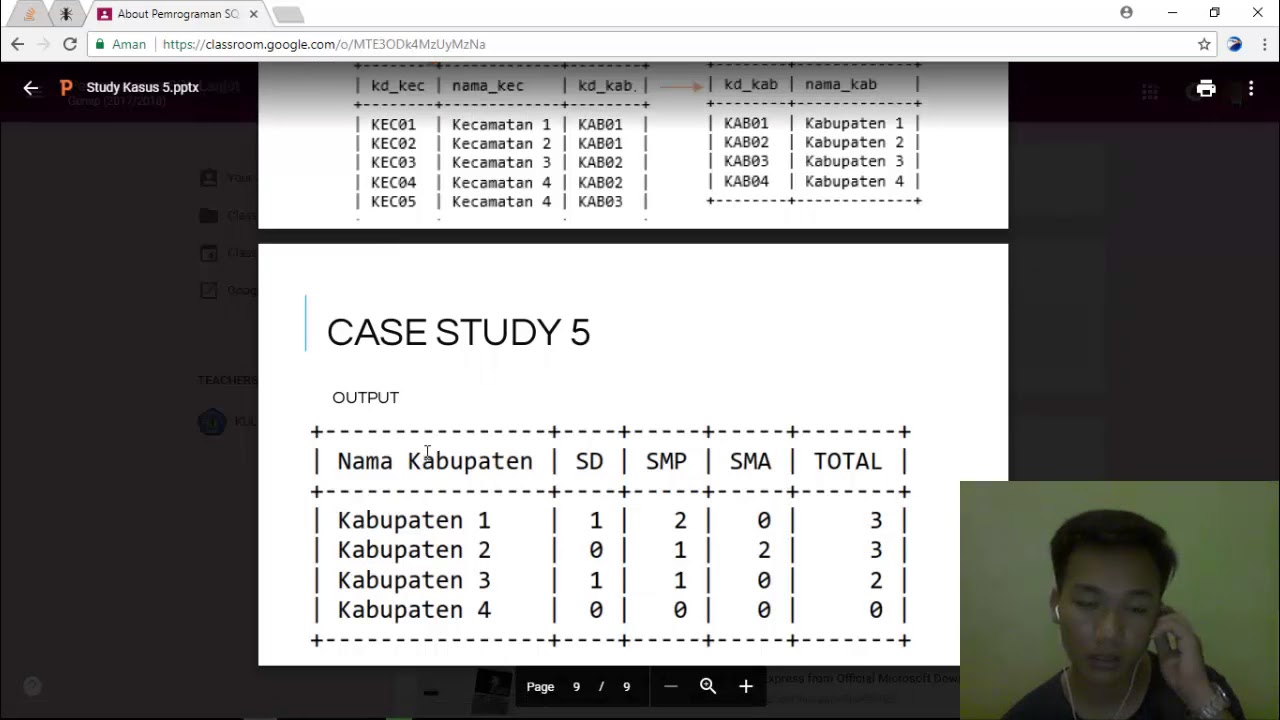Open the blue browser extension icon
The image size is (1280, 720).
point(1234,44)
